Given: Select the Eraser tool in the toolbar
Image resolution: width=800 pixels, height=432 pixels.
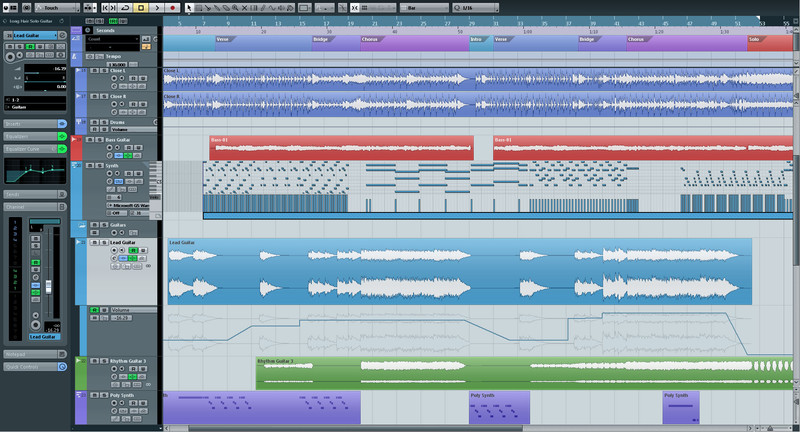Looking at the screenshot, I should coord(225,8).
